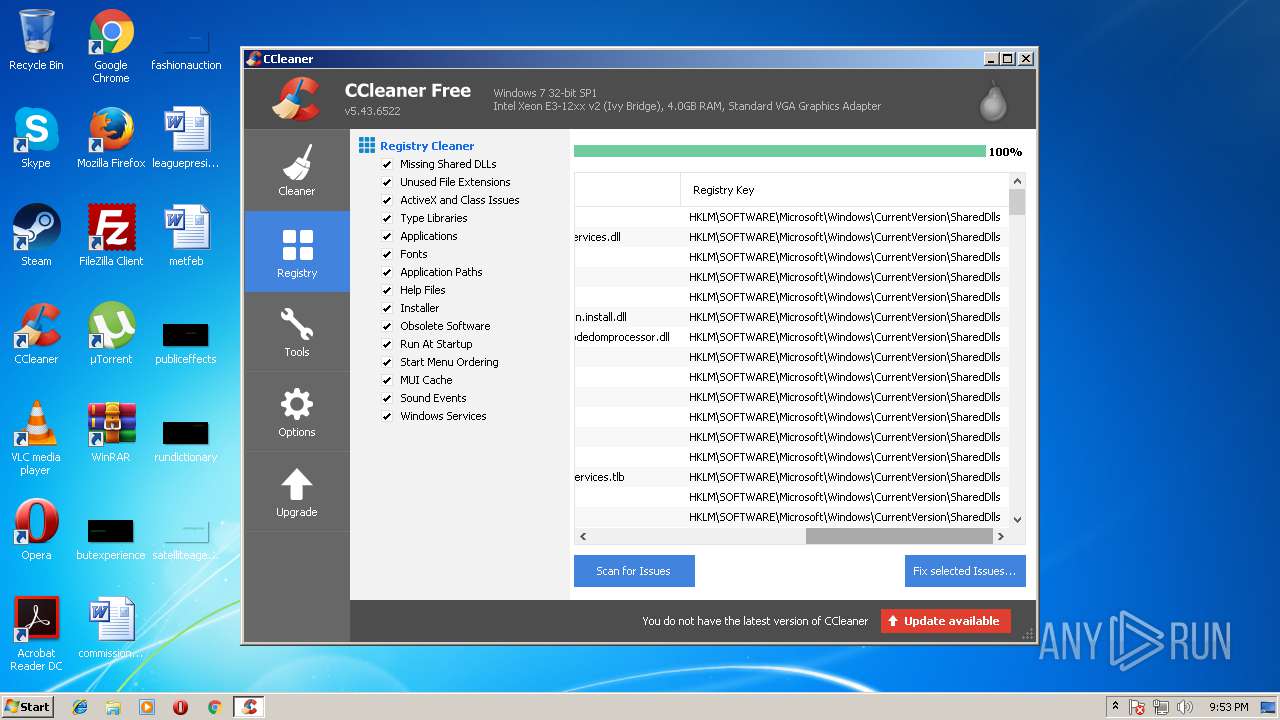Click the Update available button

946,621
